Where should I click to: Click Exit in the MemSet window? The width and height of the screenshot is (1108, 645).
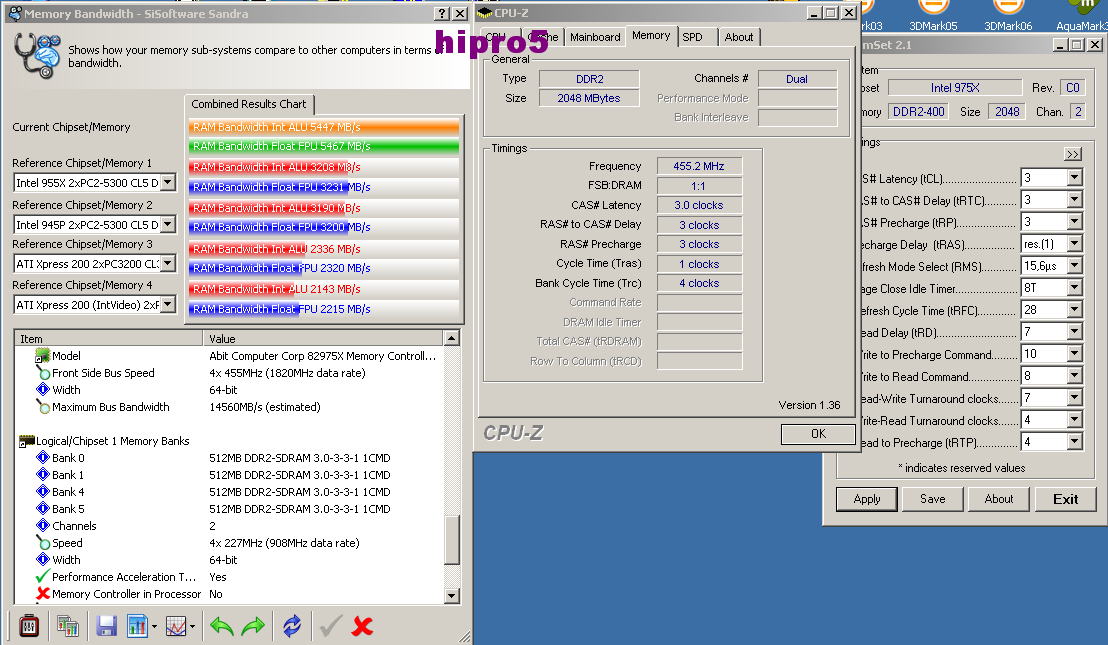tap(1066, 499)
